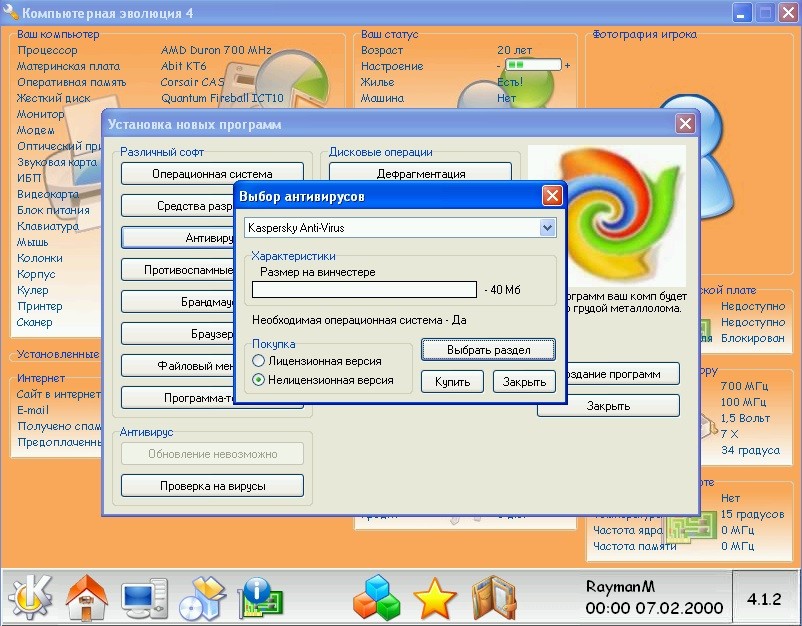
Task: Open the brown wallet icon
Action: click(x=493, y=597)
